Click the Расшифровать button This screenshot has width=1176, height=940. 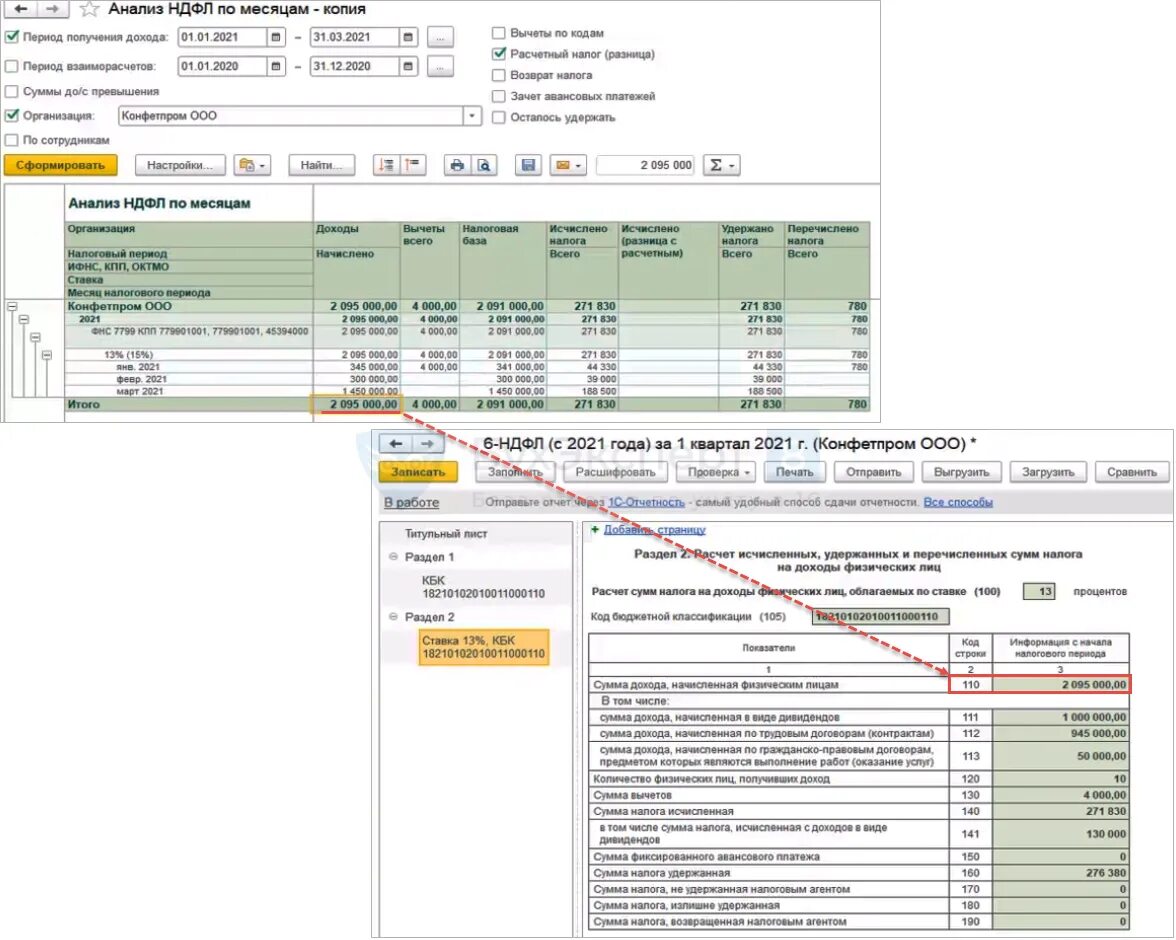[615, 472]
